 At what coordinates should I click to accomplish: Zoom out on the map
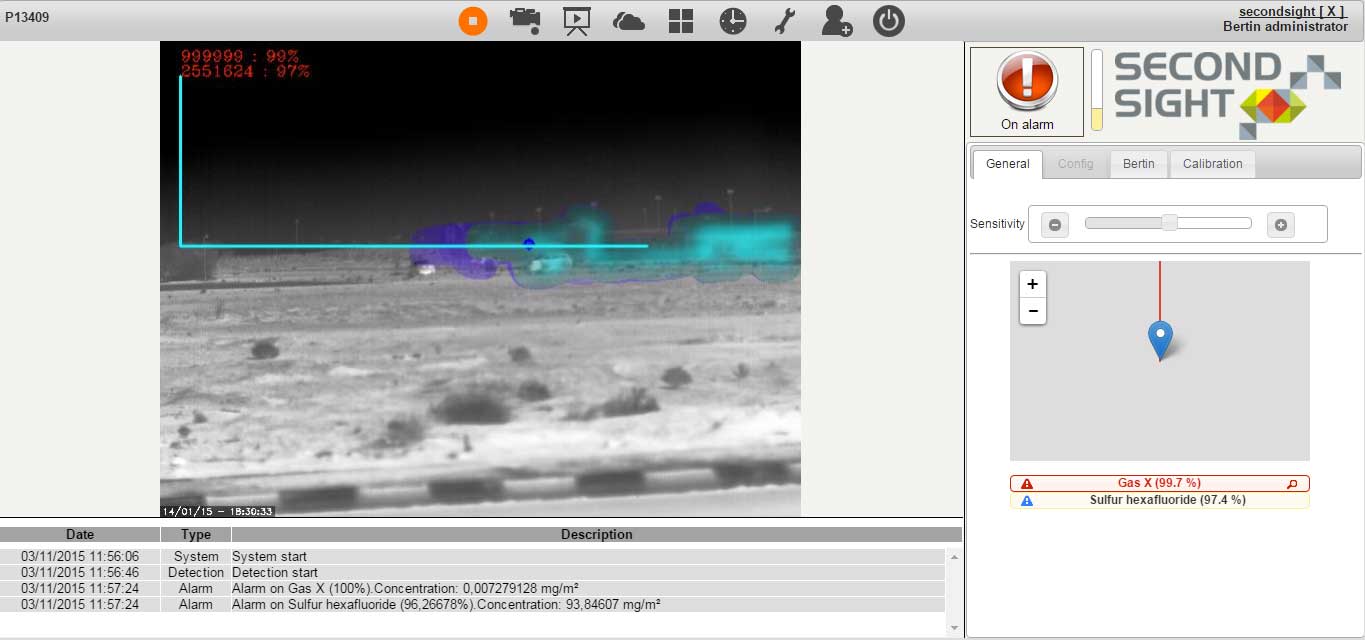tap(1033, 311)
